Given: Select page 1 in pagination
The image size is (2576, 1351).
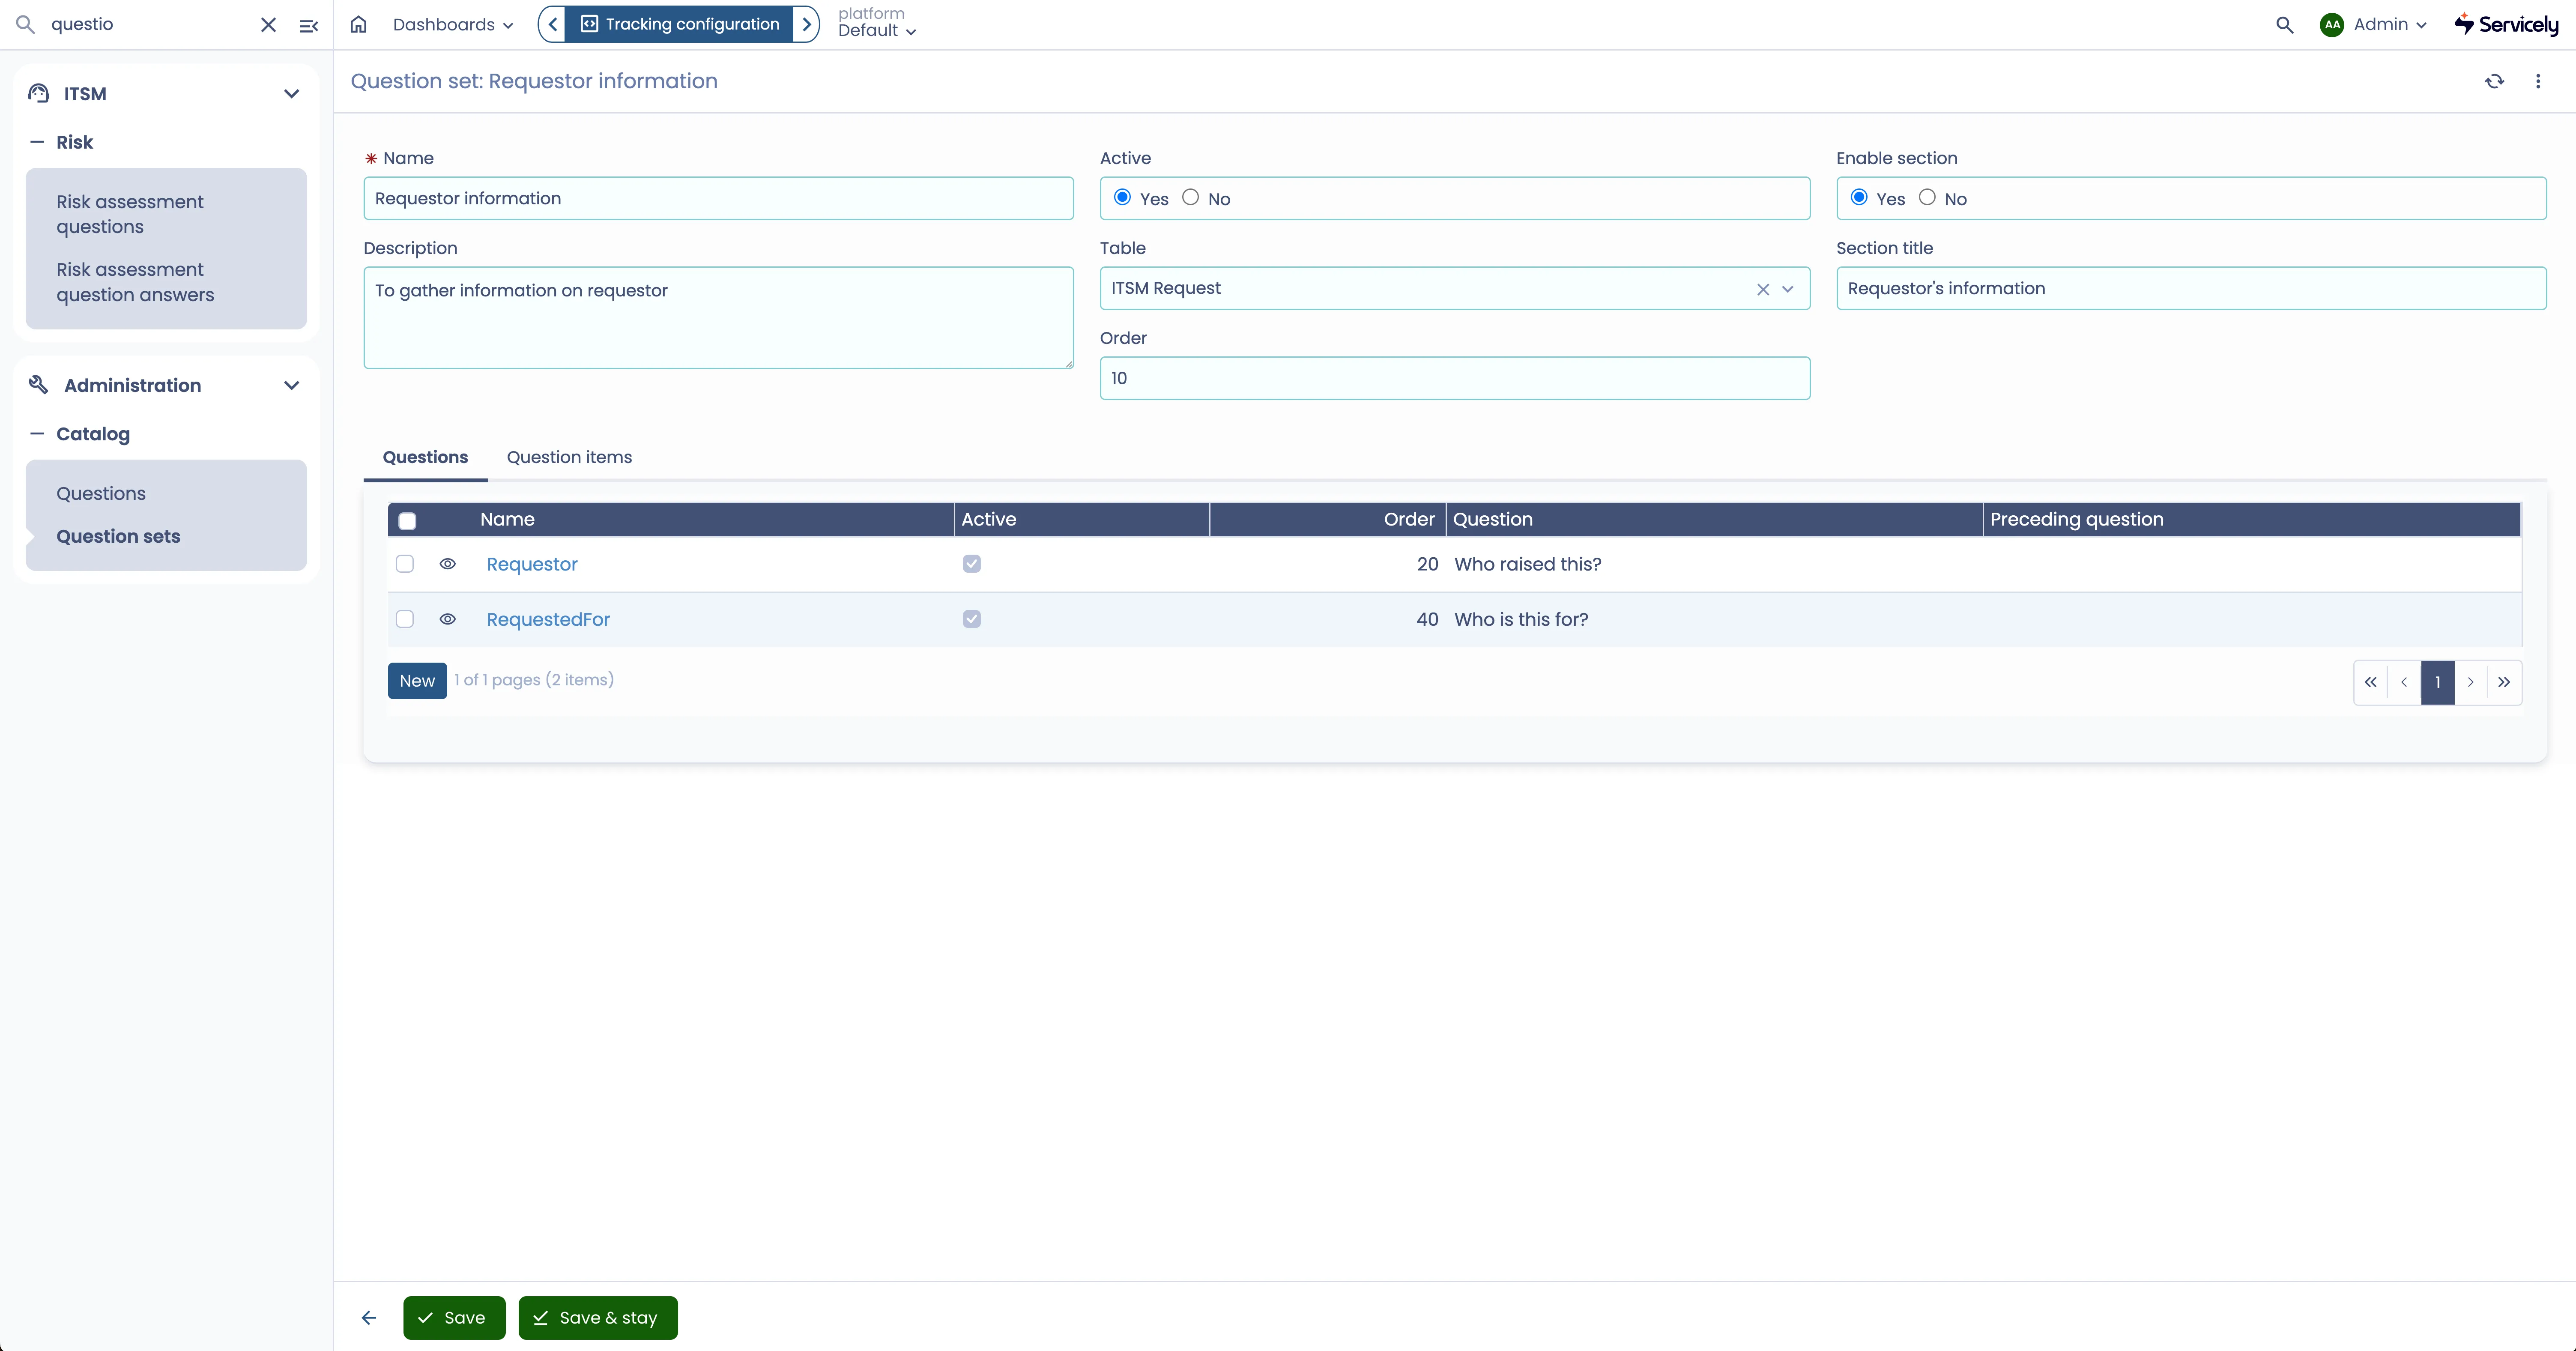Looking at the screenshot, I should tap(2438, 682).
